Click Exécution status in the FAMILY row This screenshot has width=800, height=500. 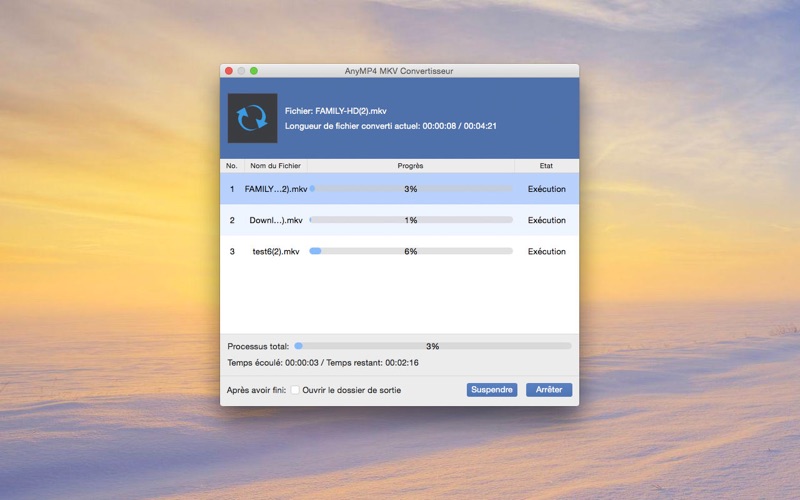click(546, 189)
